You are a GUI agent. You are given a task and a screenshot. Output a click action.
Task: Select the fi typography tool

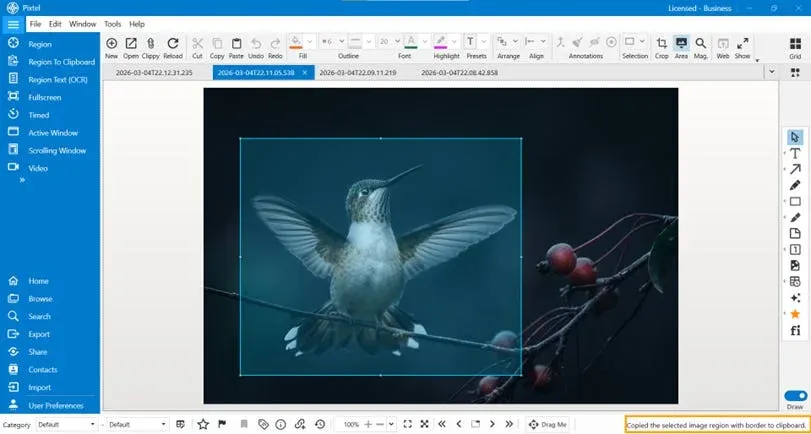point(795,330)
